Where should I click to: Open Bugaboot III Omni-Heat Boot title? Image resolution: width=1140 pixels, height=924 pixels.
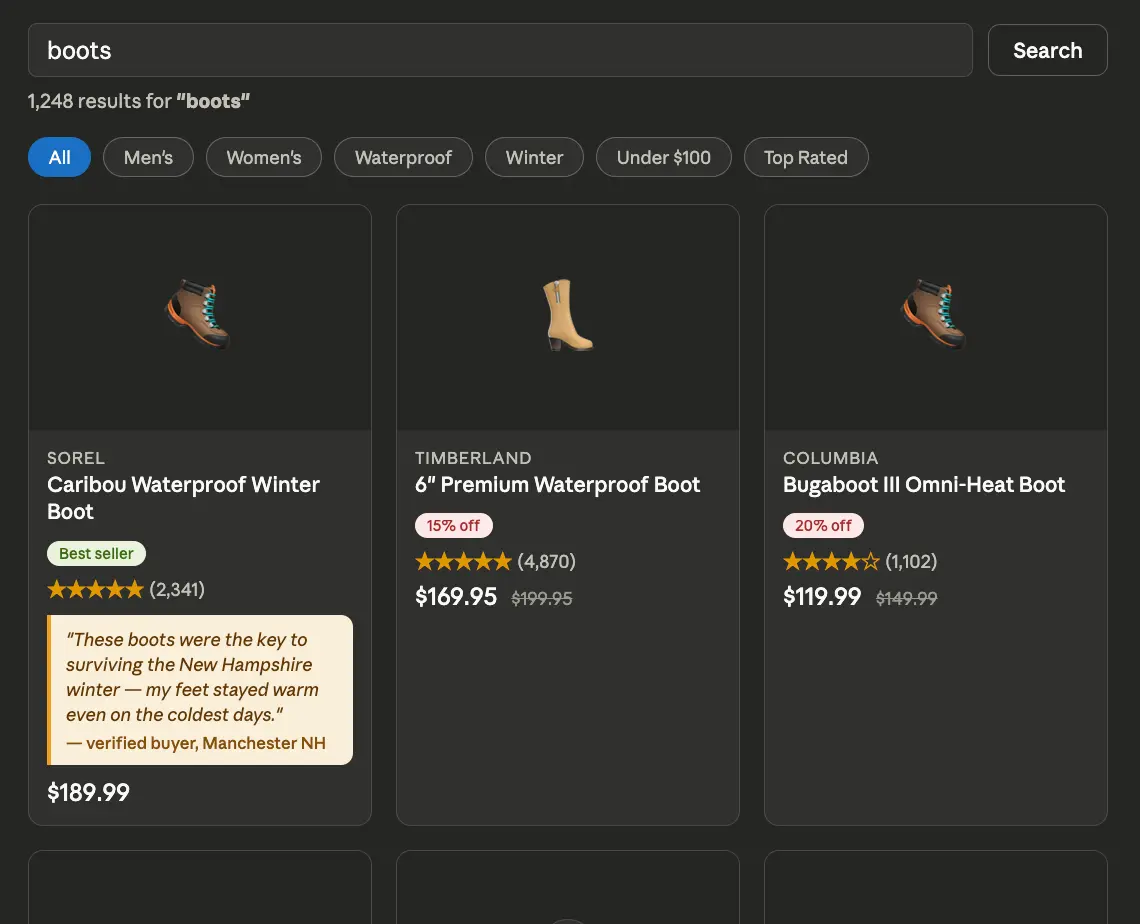[924, 485]
